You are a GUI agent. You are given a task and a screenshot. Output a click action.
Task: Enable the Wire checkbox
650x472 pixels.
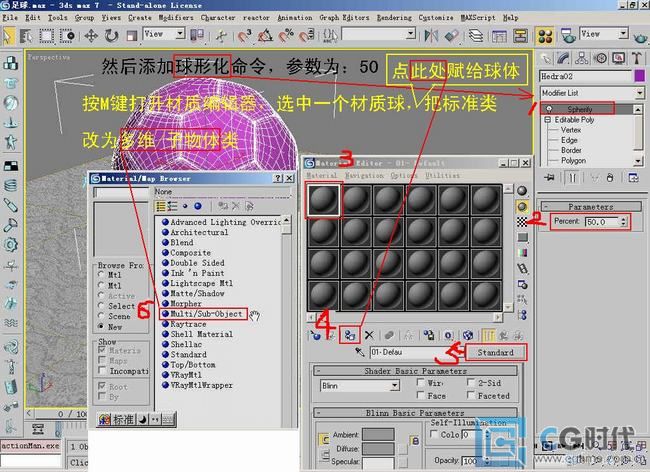pos(421,382)
